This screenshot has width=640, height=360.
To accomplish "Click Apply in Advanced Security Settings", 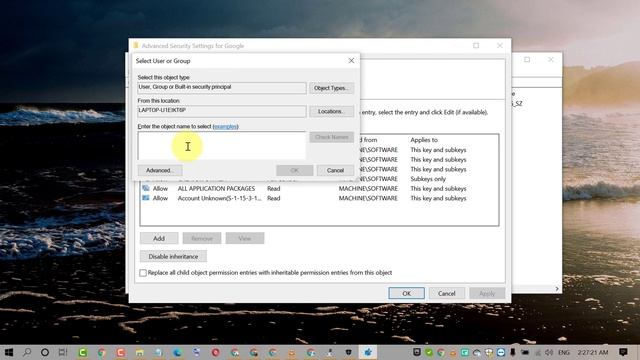I will coord(487,293).
